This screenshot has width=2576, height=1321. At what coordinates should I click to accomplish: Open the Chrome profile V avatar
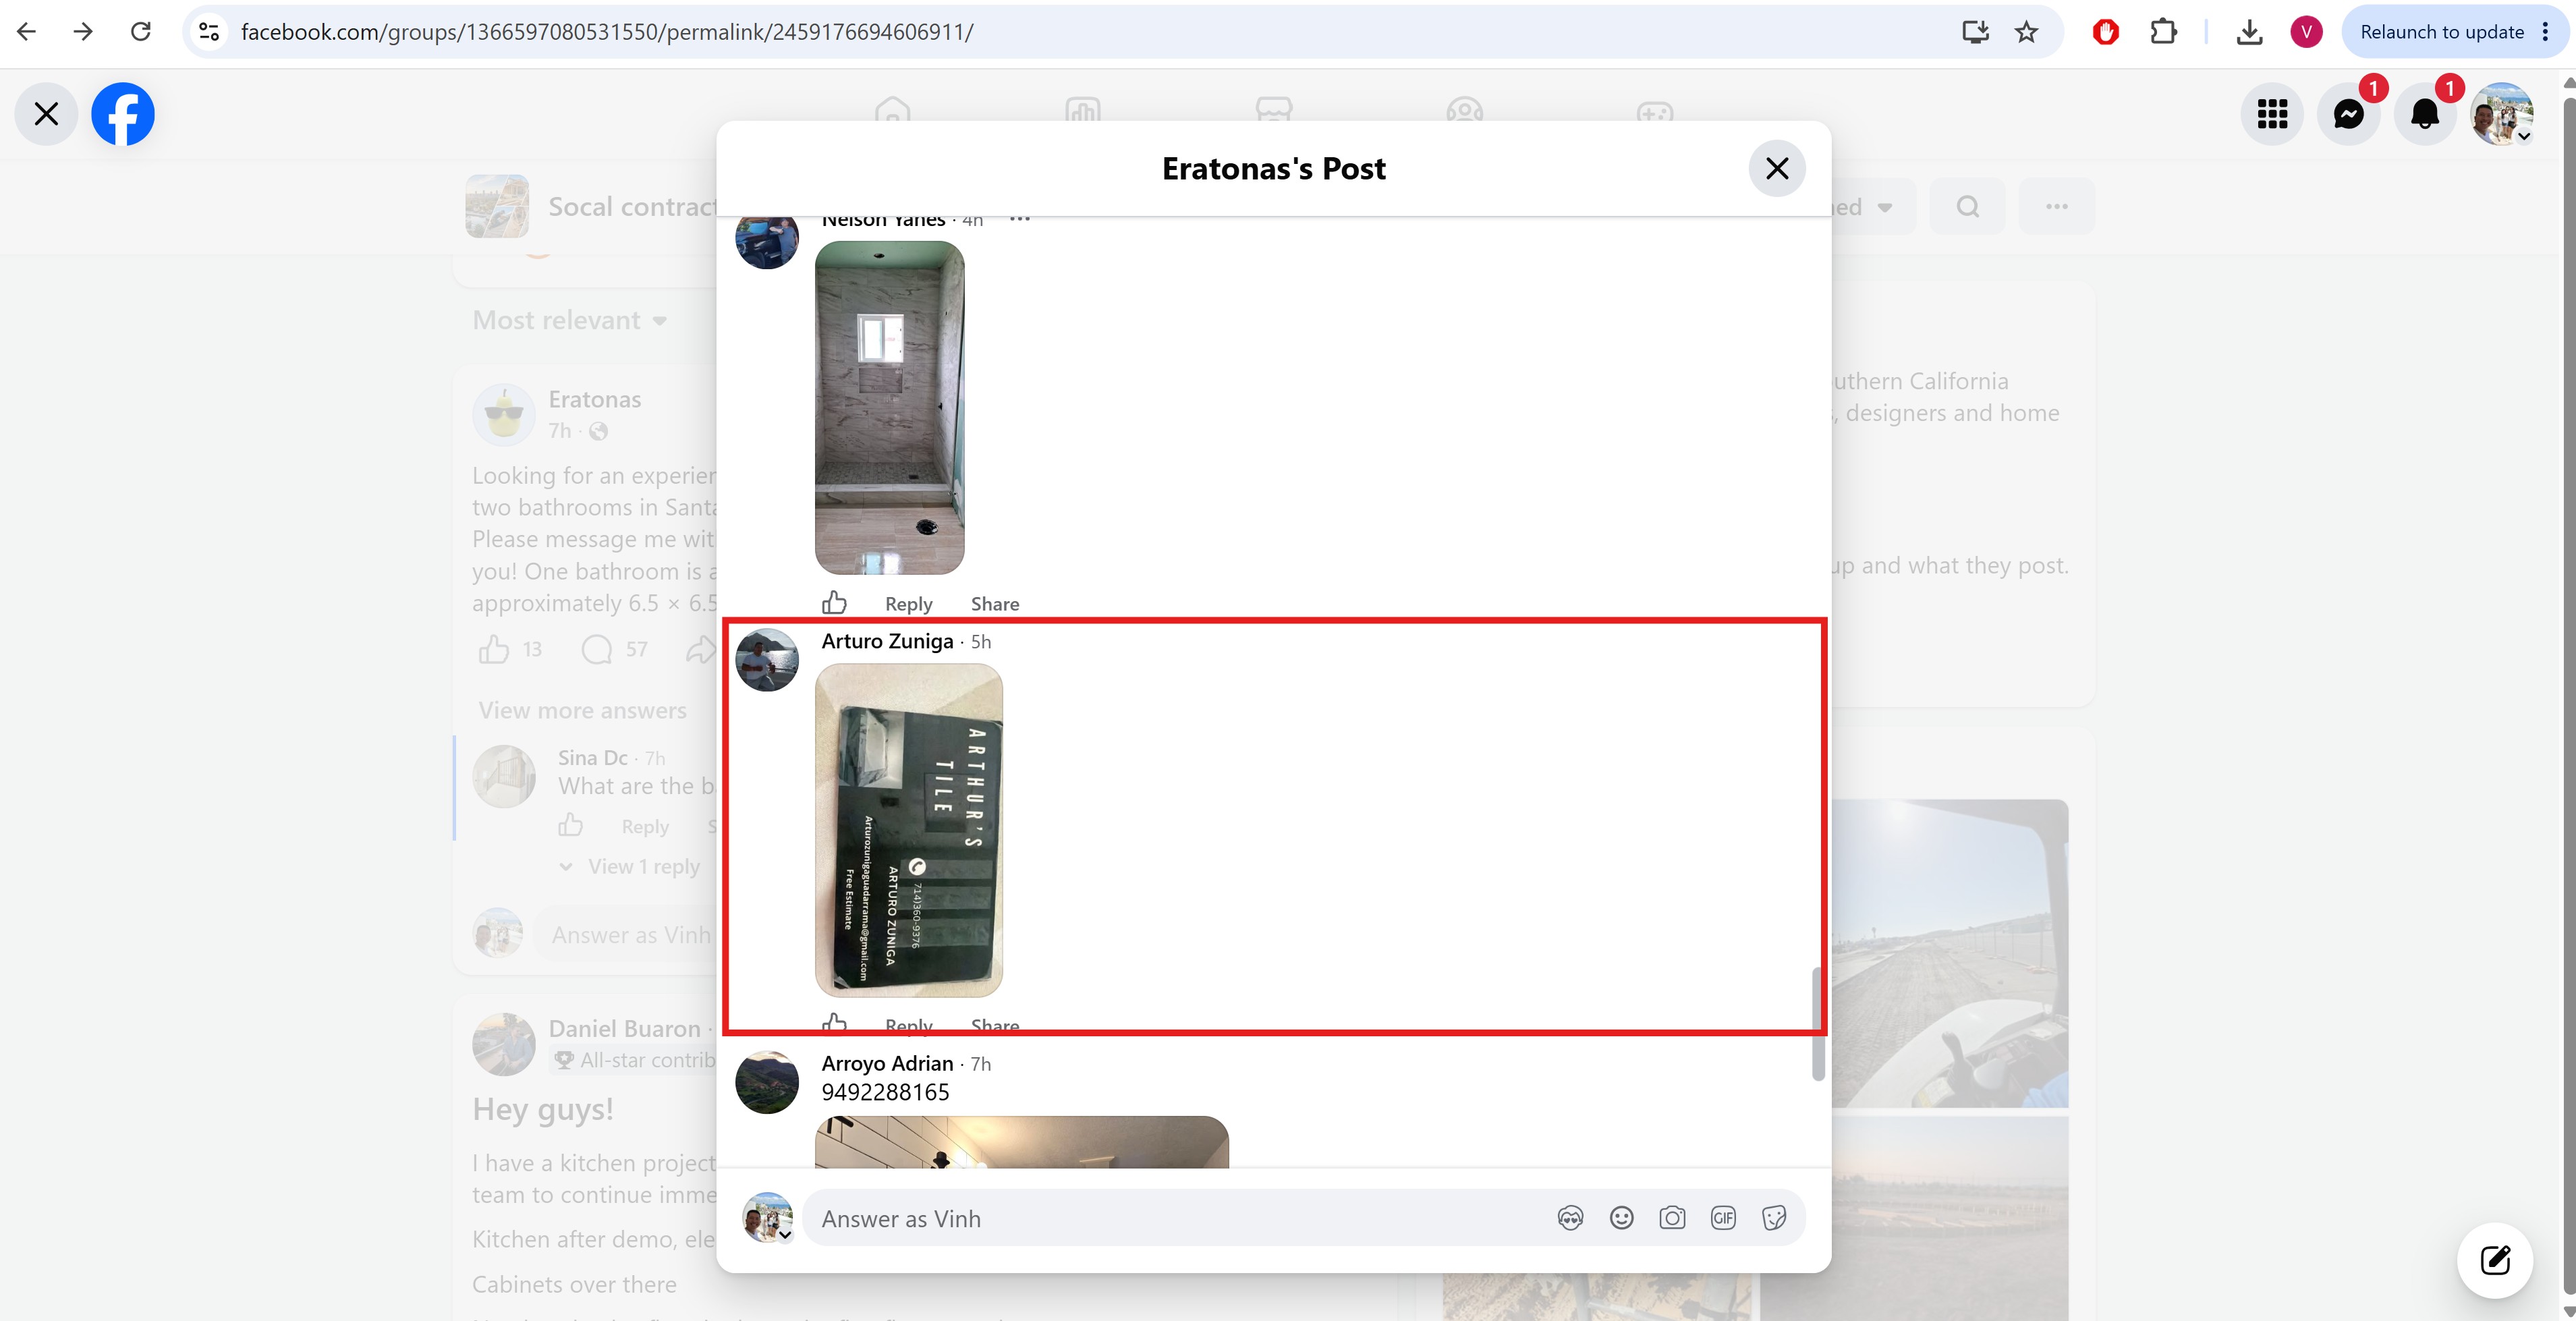[2306, 32]
